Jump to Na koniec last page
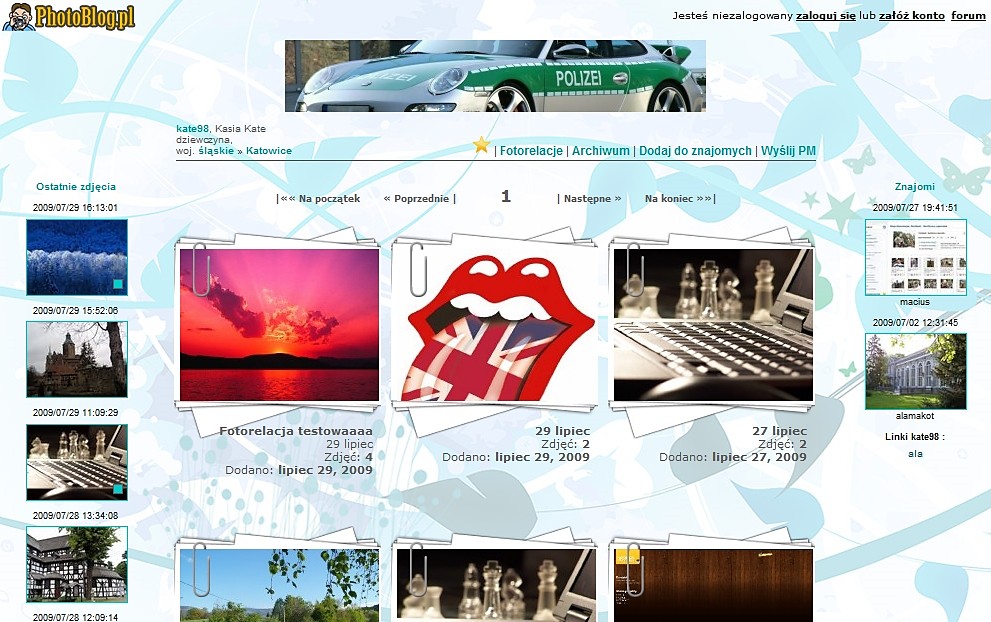The image size is (991, 622). point(680,198)
